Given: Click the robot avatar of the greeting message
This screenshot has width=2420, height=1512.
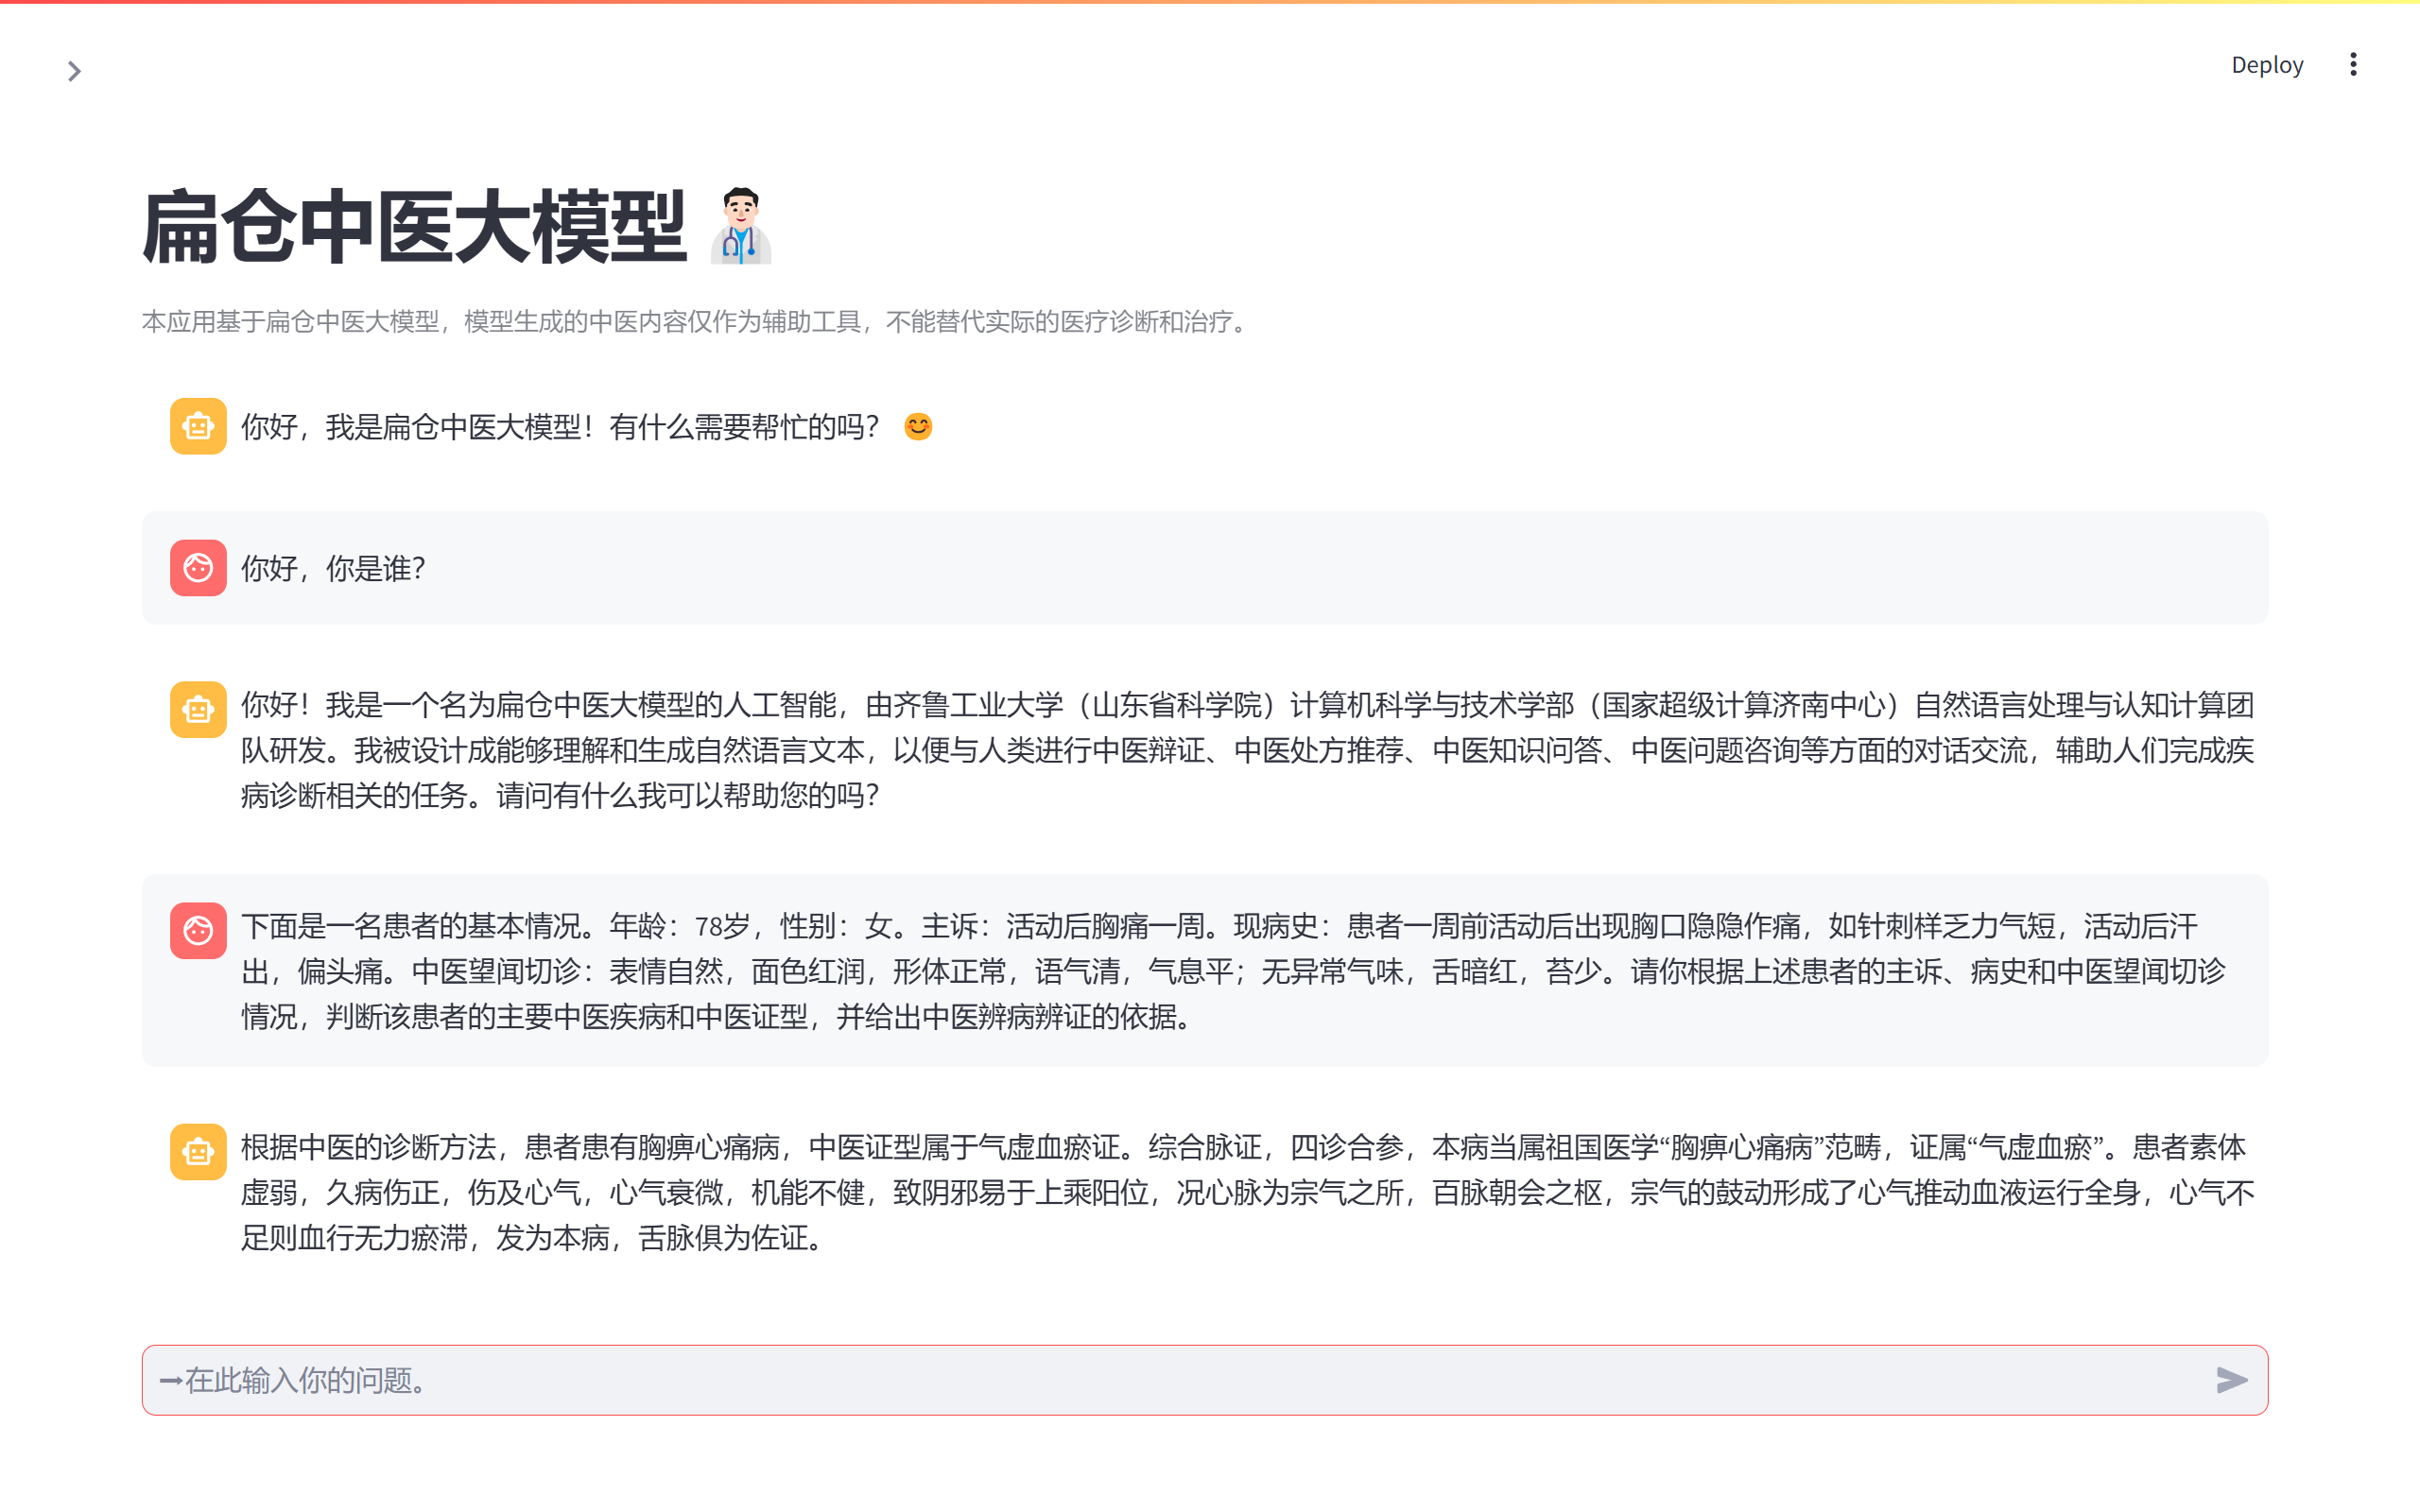Looking at the screenshot, I should (198, 427).
